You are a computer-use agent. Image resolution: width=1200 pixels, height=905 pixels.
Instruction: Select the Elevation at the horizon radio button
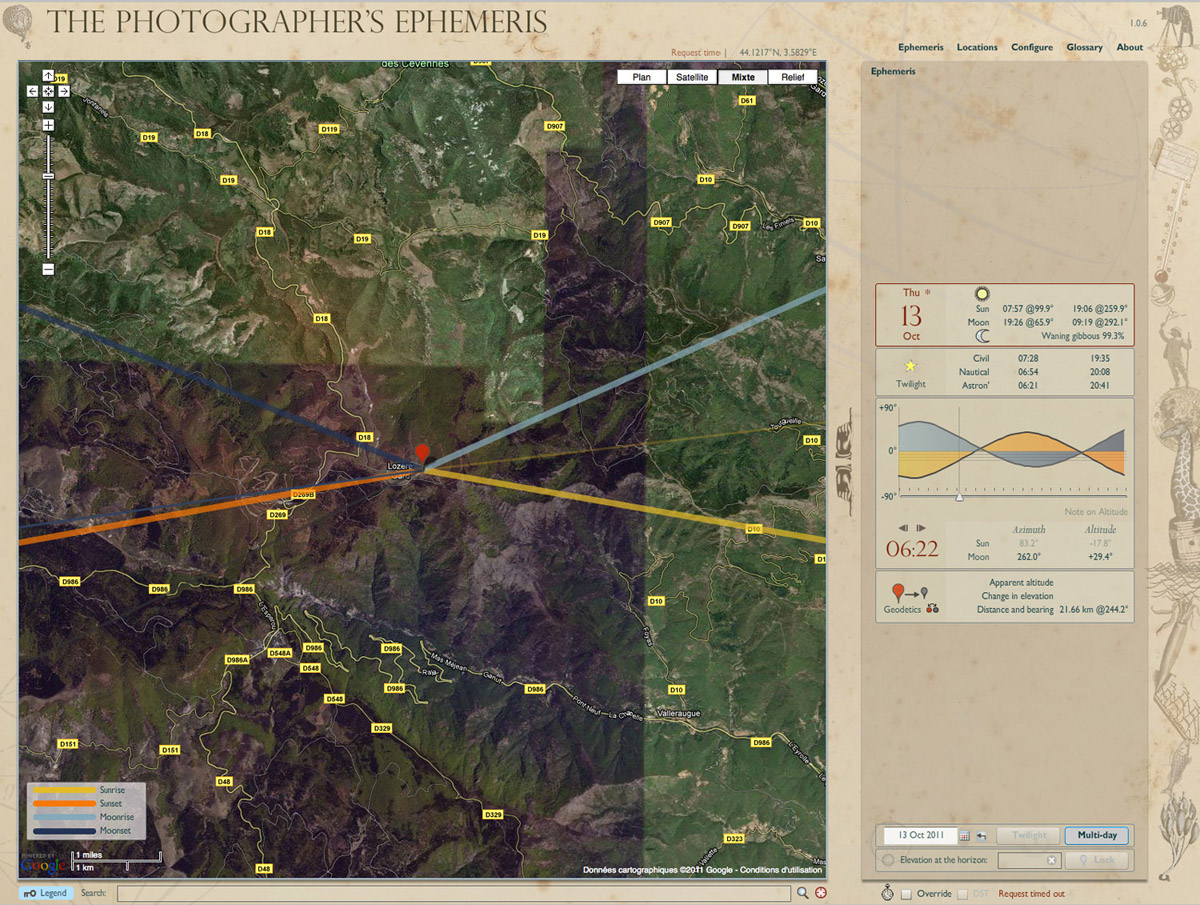point(888,860)
